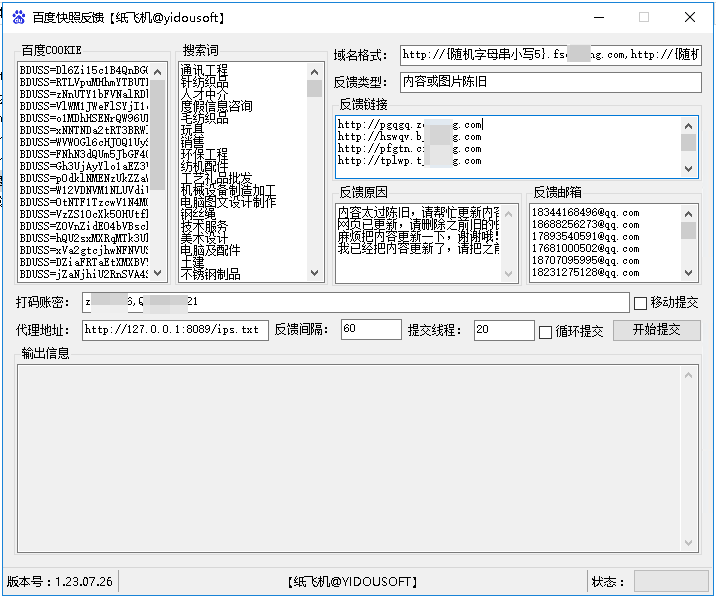Select the 钢丝绳 search term
The height and width of the screenshot is (598, 716).
pyautogui.click(x=198, y=214)
